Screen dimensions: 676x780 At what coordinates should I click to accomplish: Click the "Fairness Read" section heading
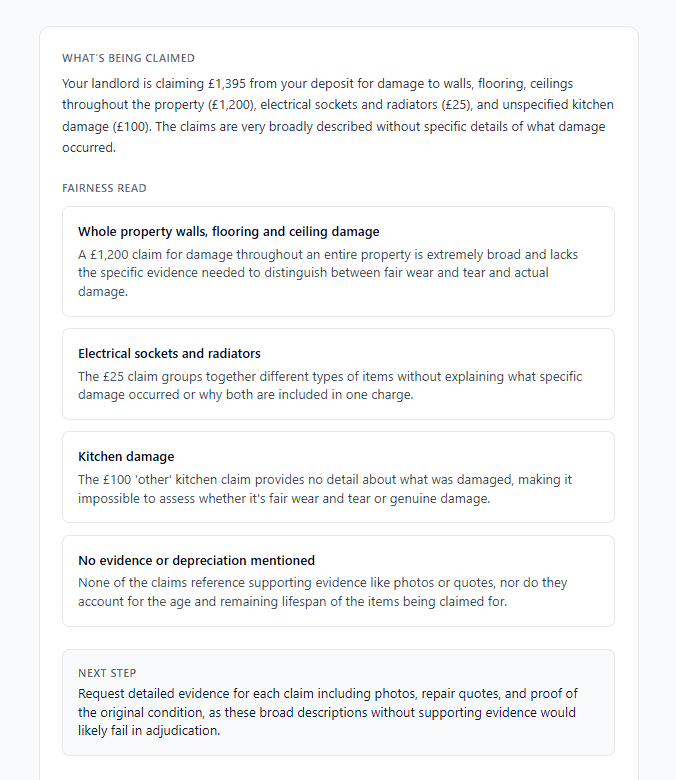(x=104, y=188)
